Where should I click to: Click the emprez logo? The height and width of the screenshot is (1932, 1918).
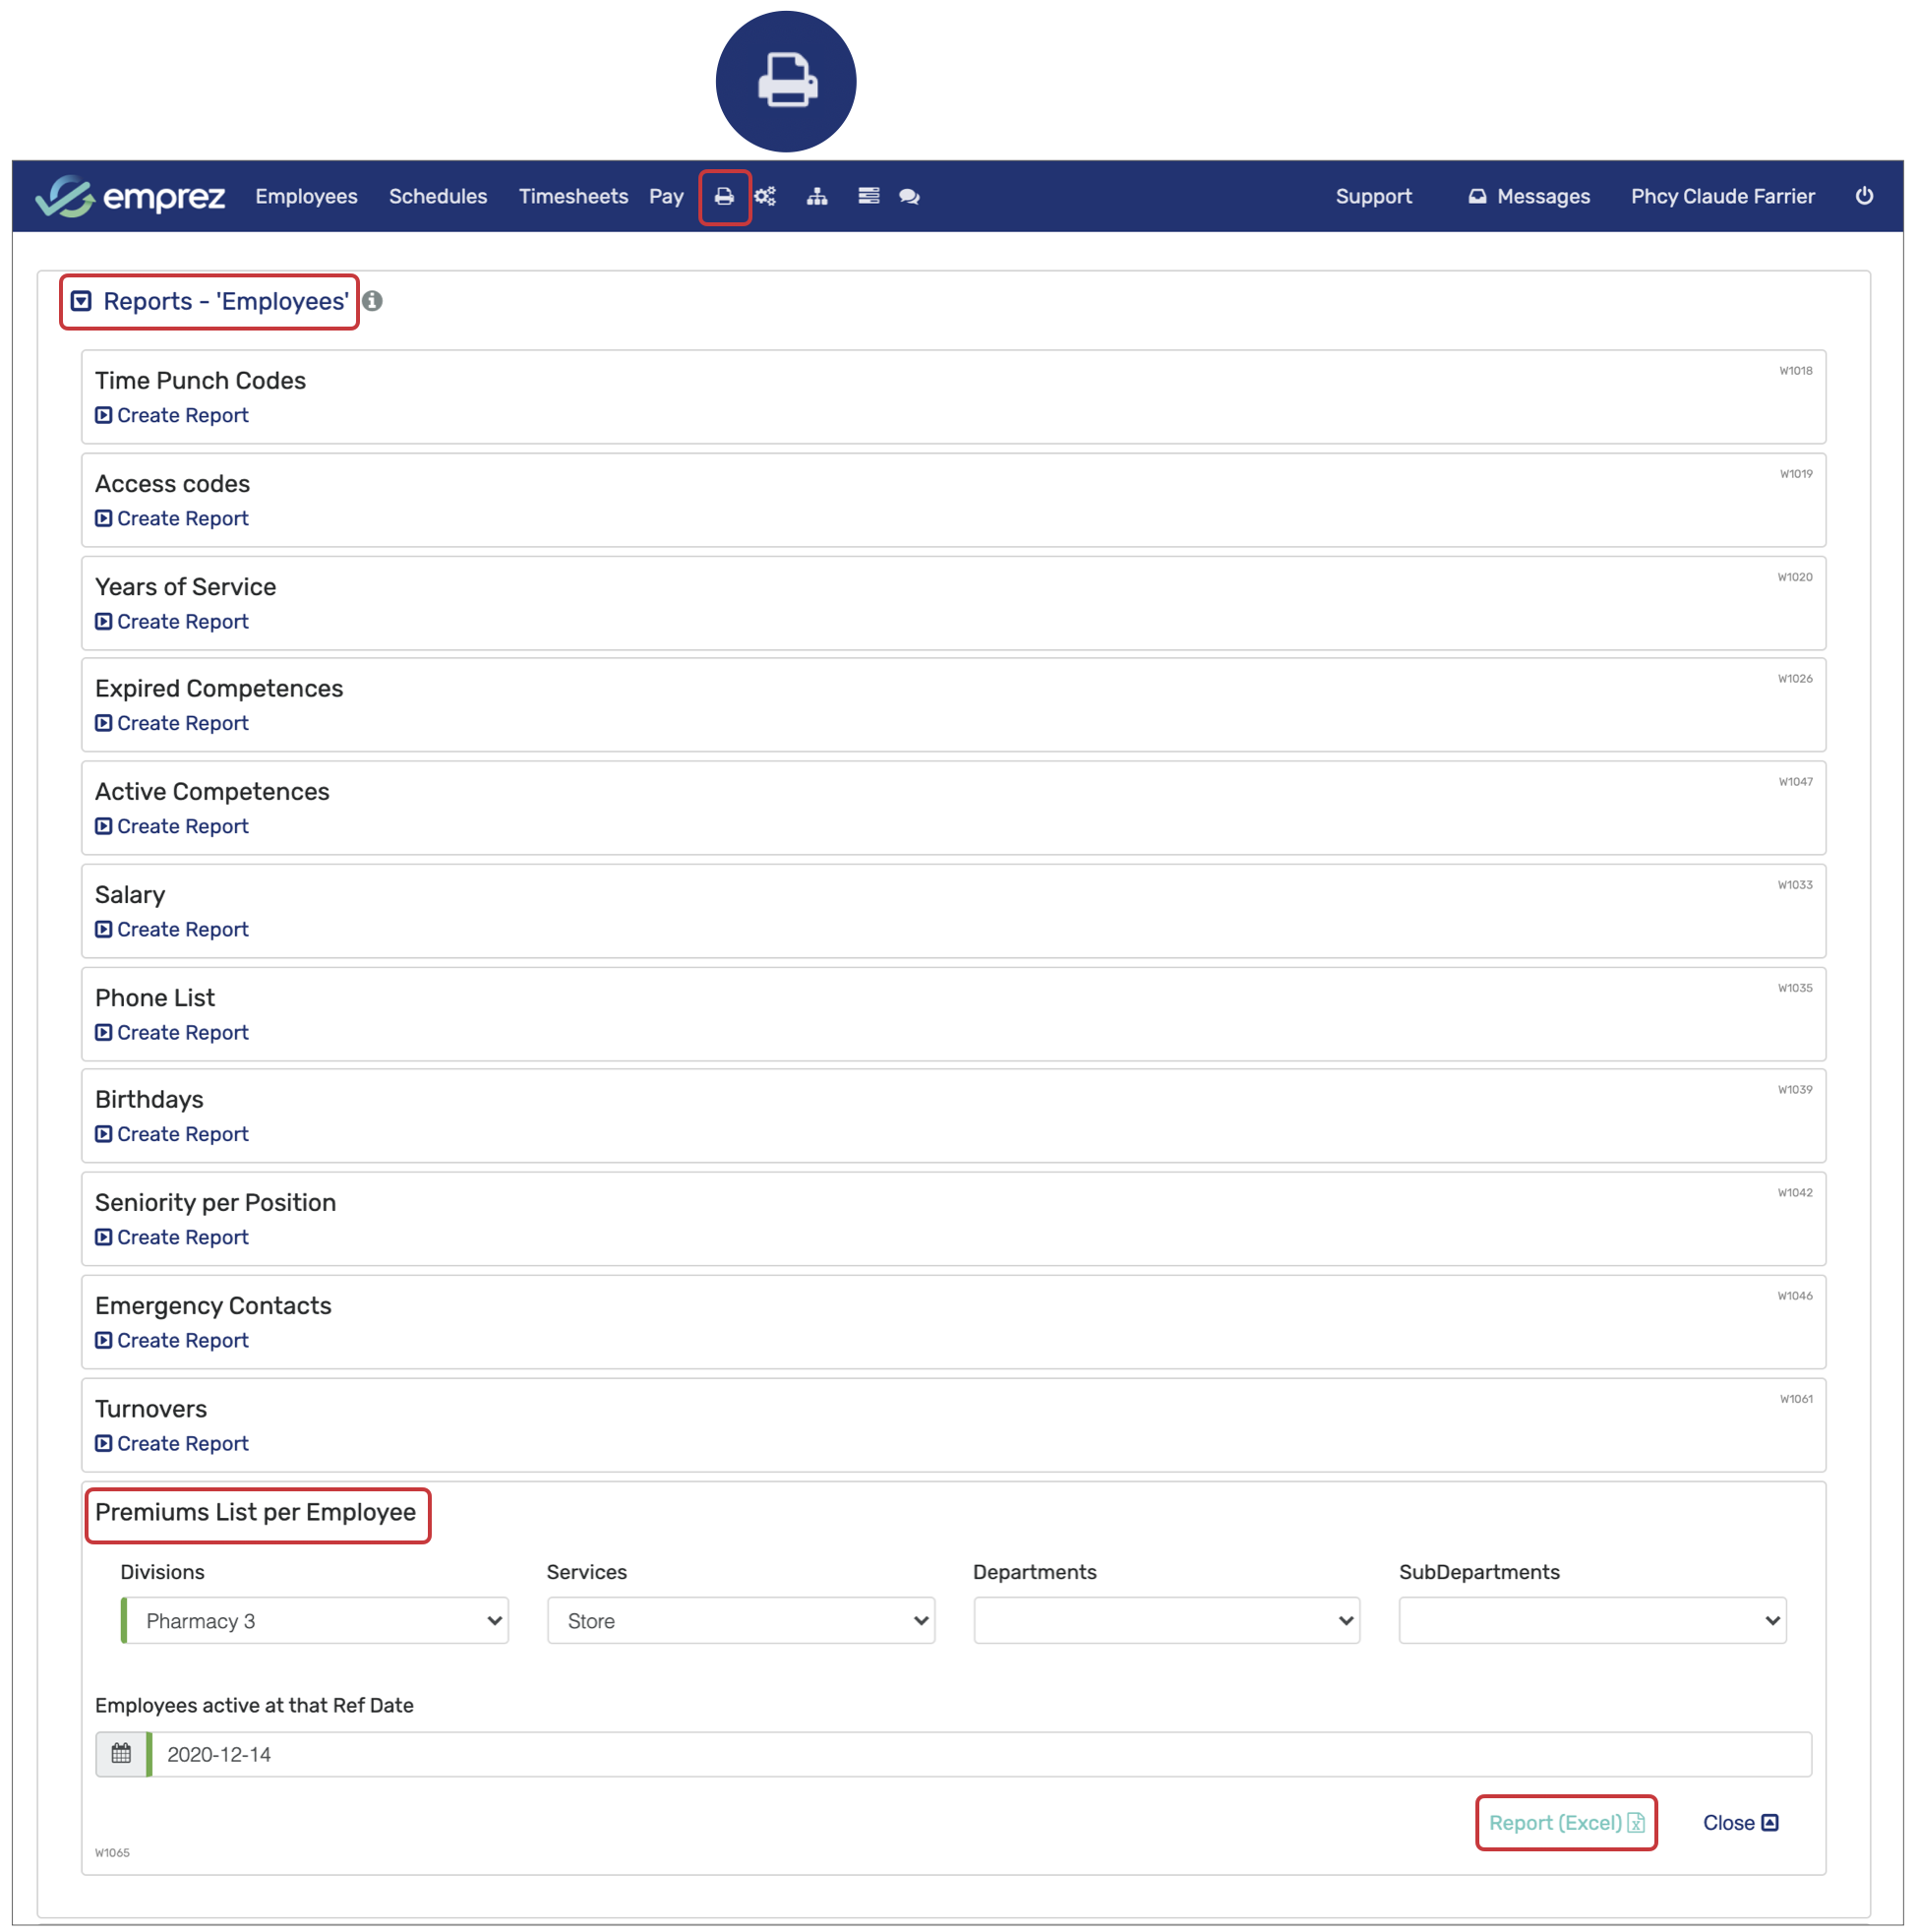130,197
